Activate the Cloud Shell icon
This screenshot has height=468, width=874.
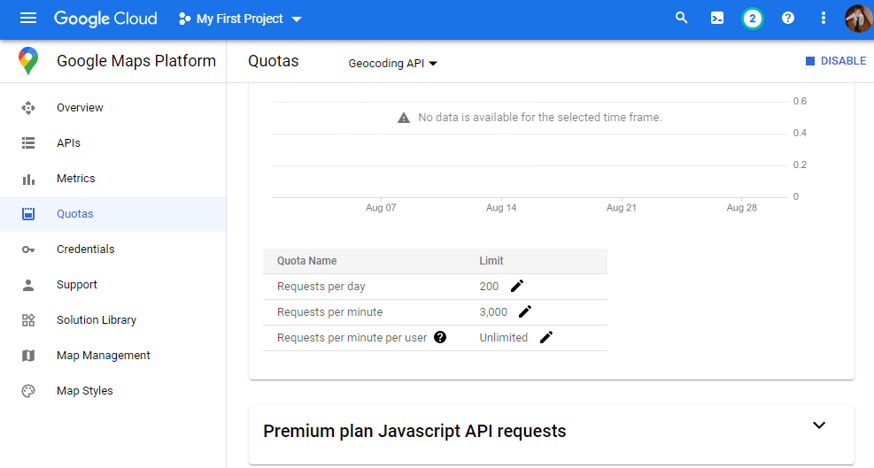click(x=717, y=18)
